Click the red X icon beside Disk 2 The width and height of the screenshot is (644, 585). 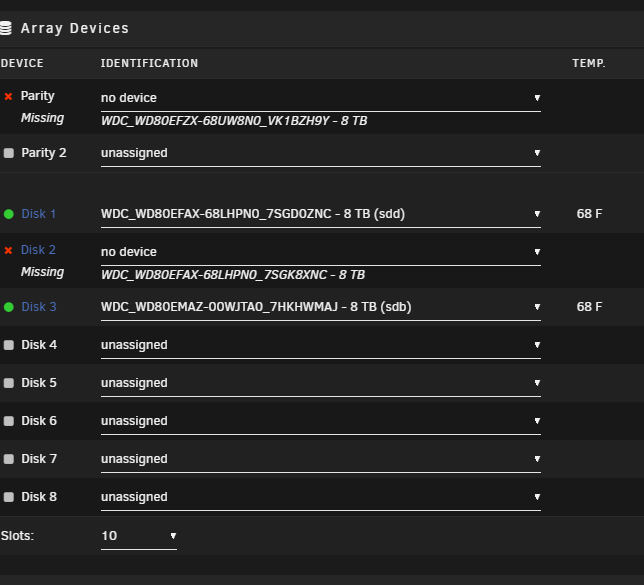coord(8,251)
